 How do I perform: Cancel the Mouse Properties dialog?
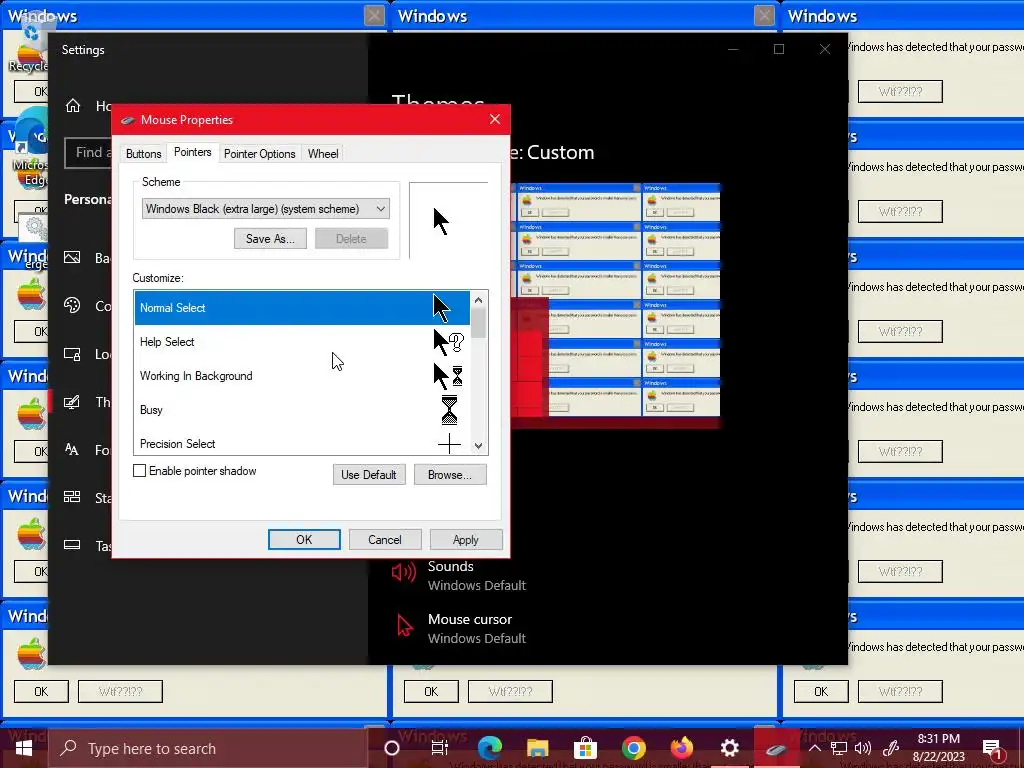tap(385, 539)
